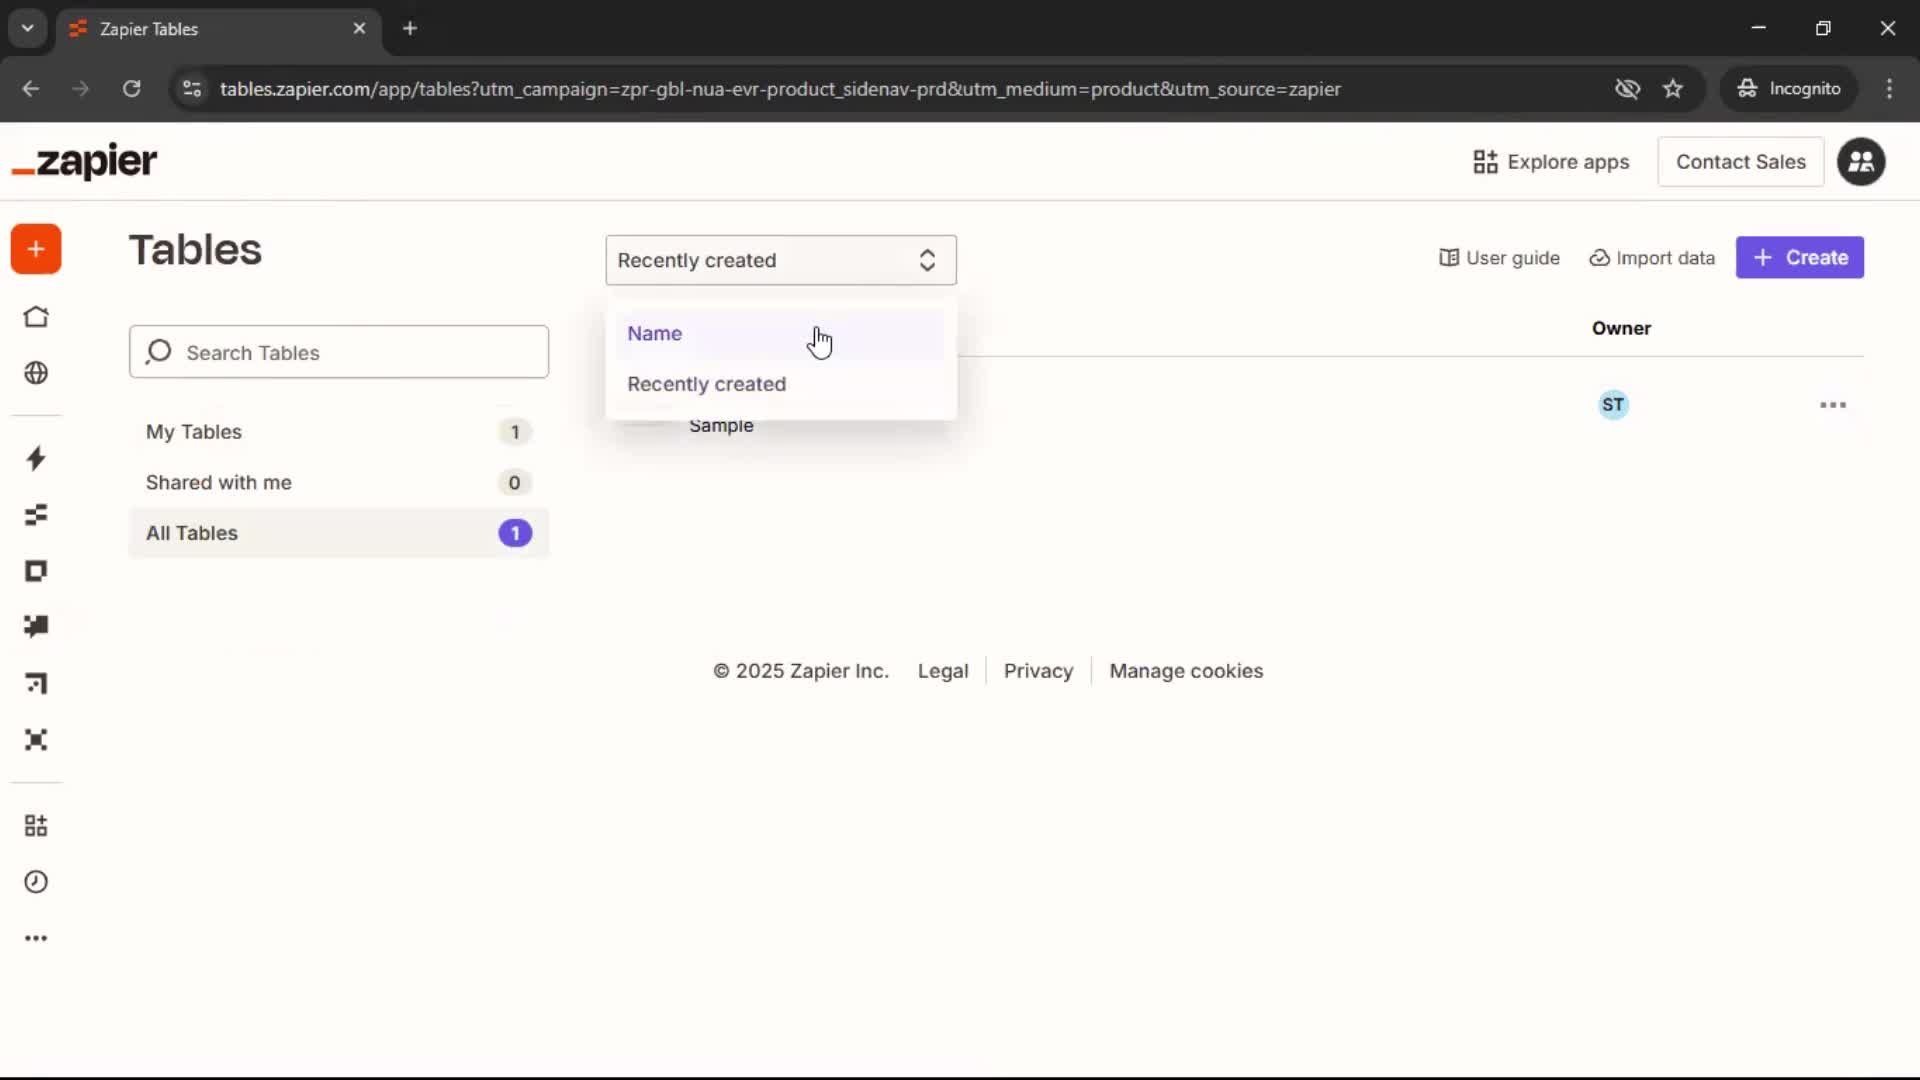1920x1080 pixels.
Task: Open the globe Discover icon in sidebar
Action: tap(36, 373)
